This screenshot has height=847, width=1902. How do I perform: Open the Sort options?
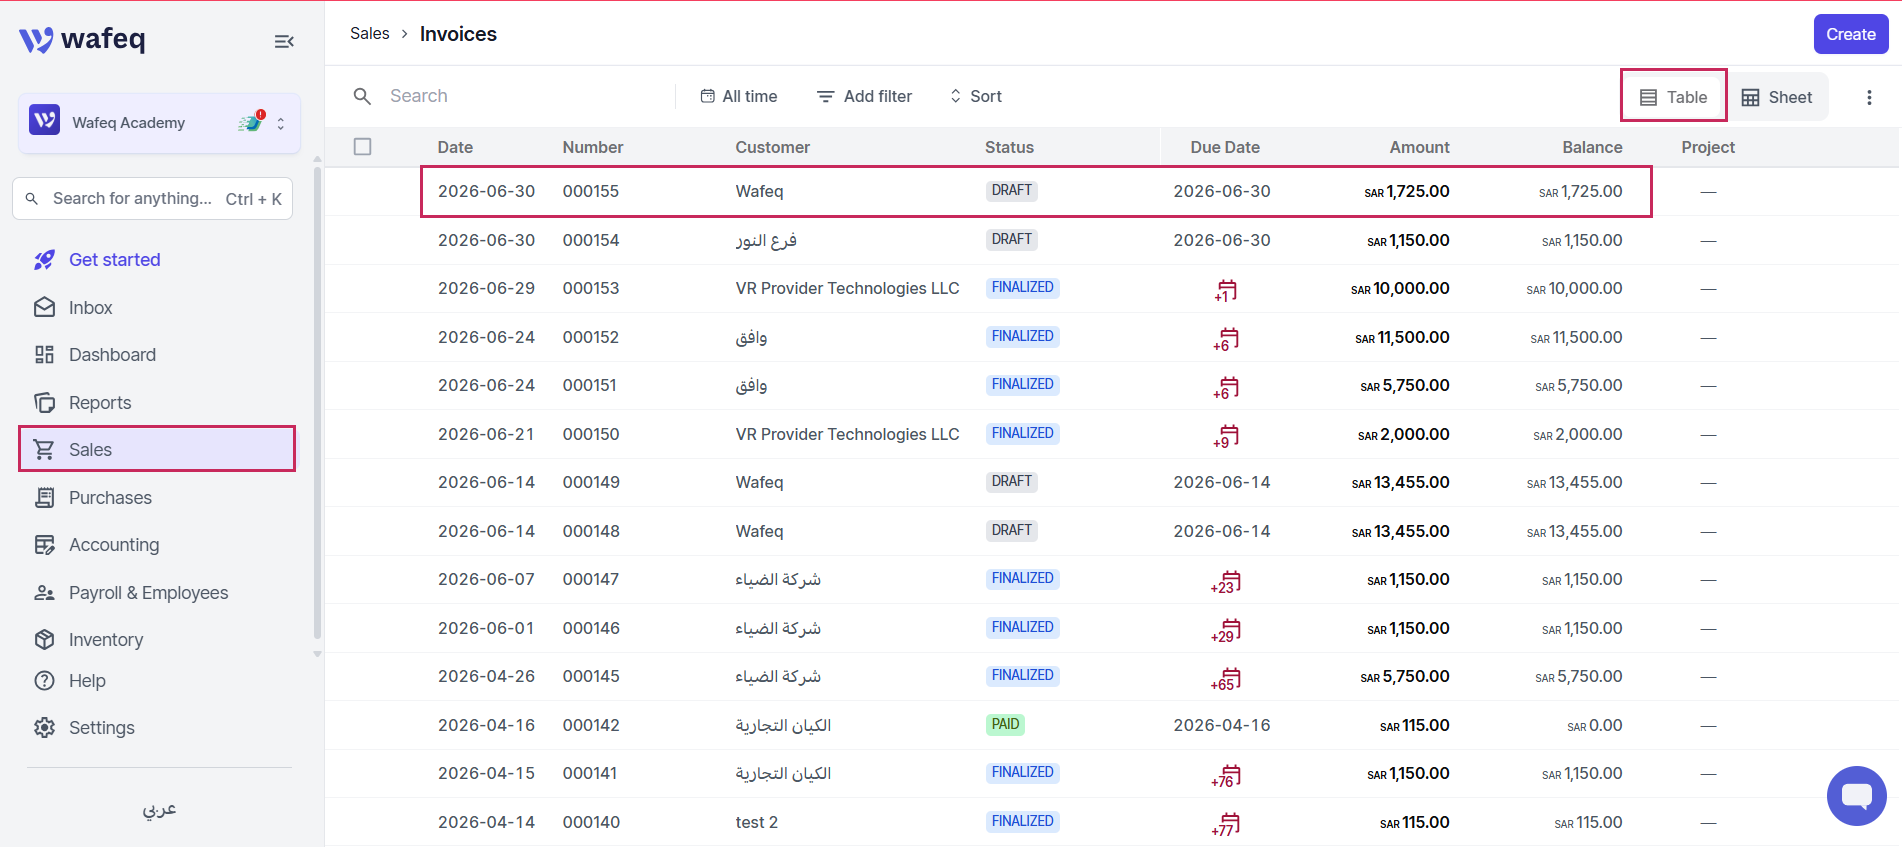975,96
